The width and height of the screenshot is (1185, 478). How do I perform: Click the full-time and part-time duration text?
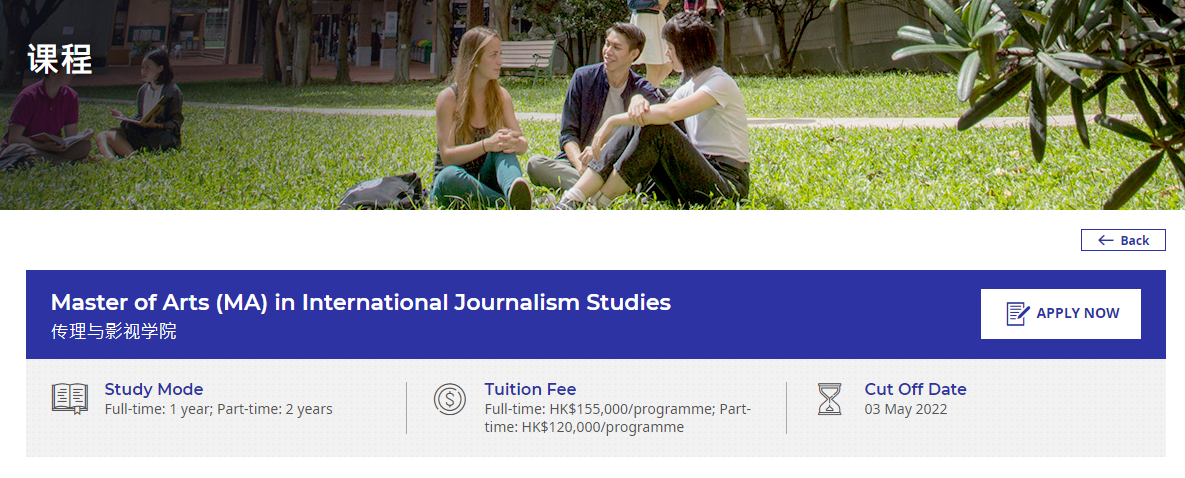(218, 409)
